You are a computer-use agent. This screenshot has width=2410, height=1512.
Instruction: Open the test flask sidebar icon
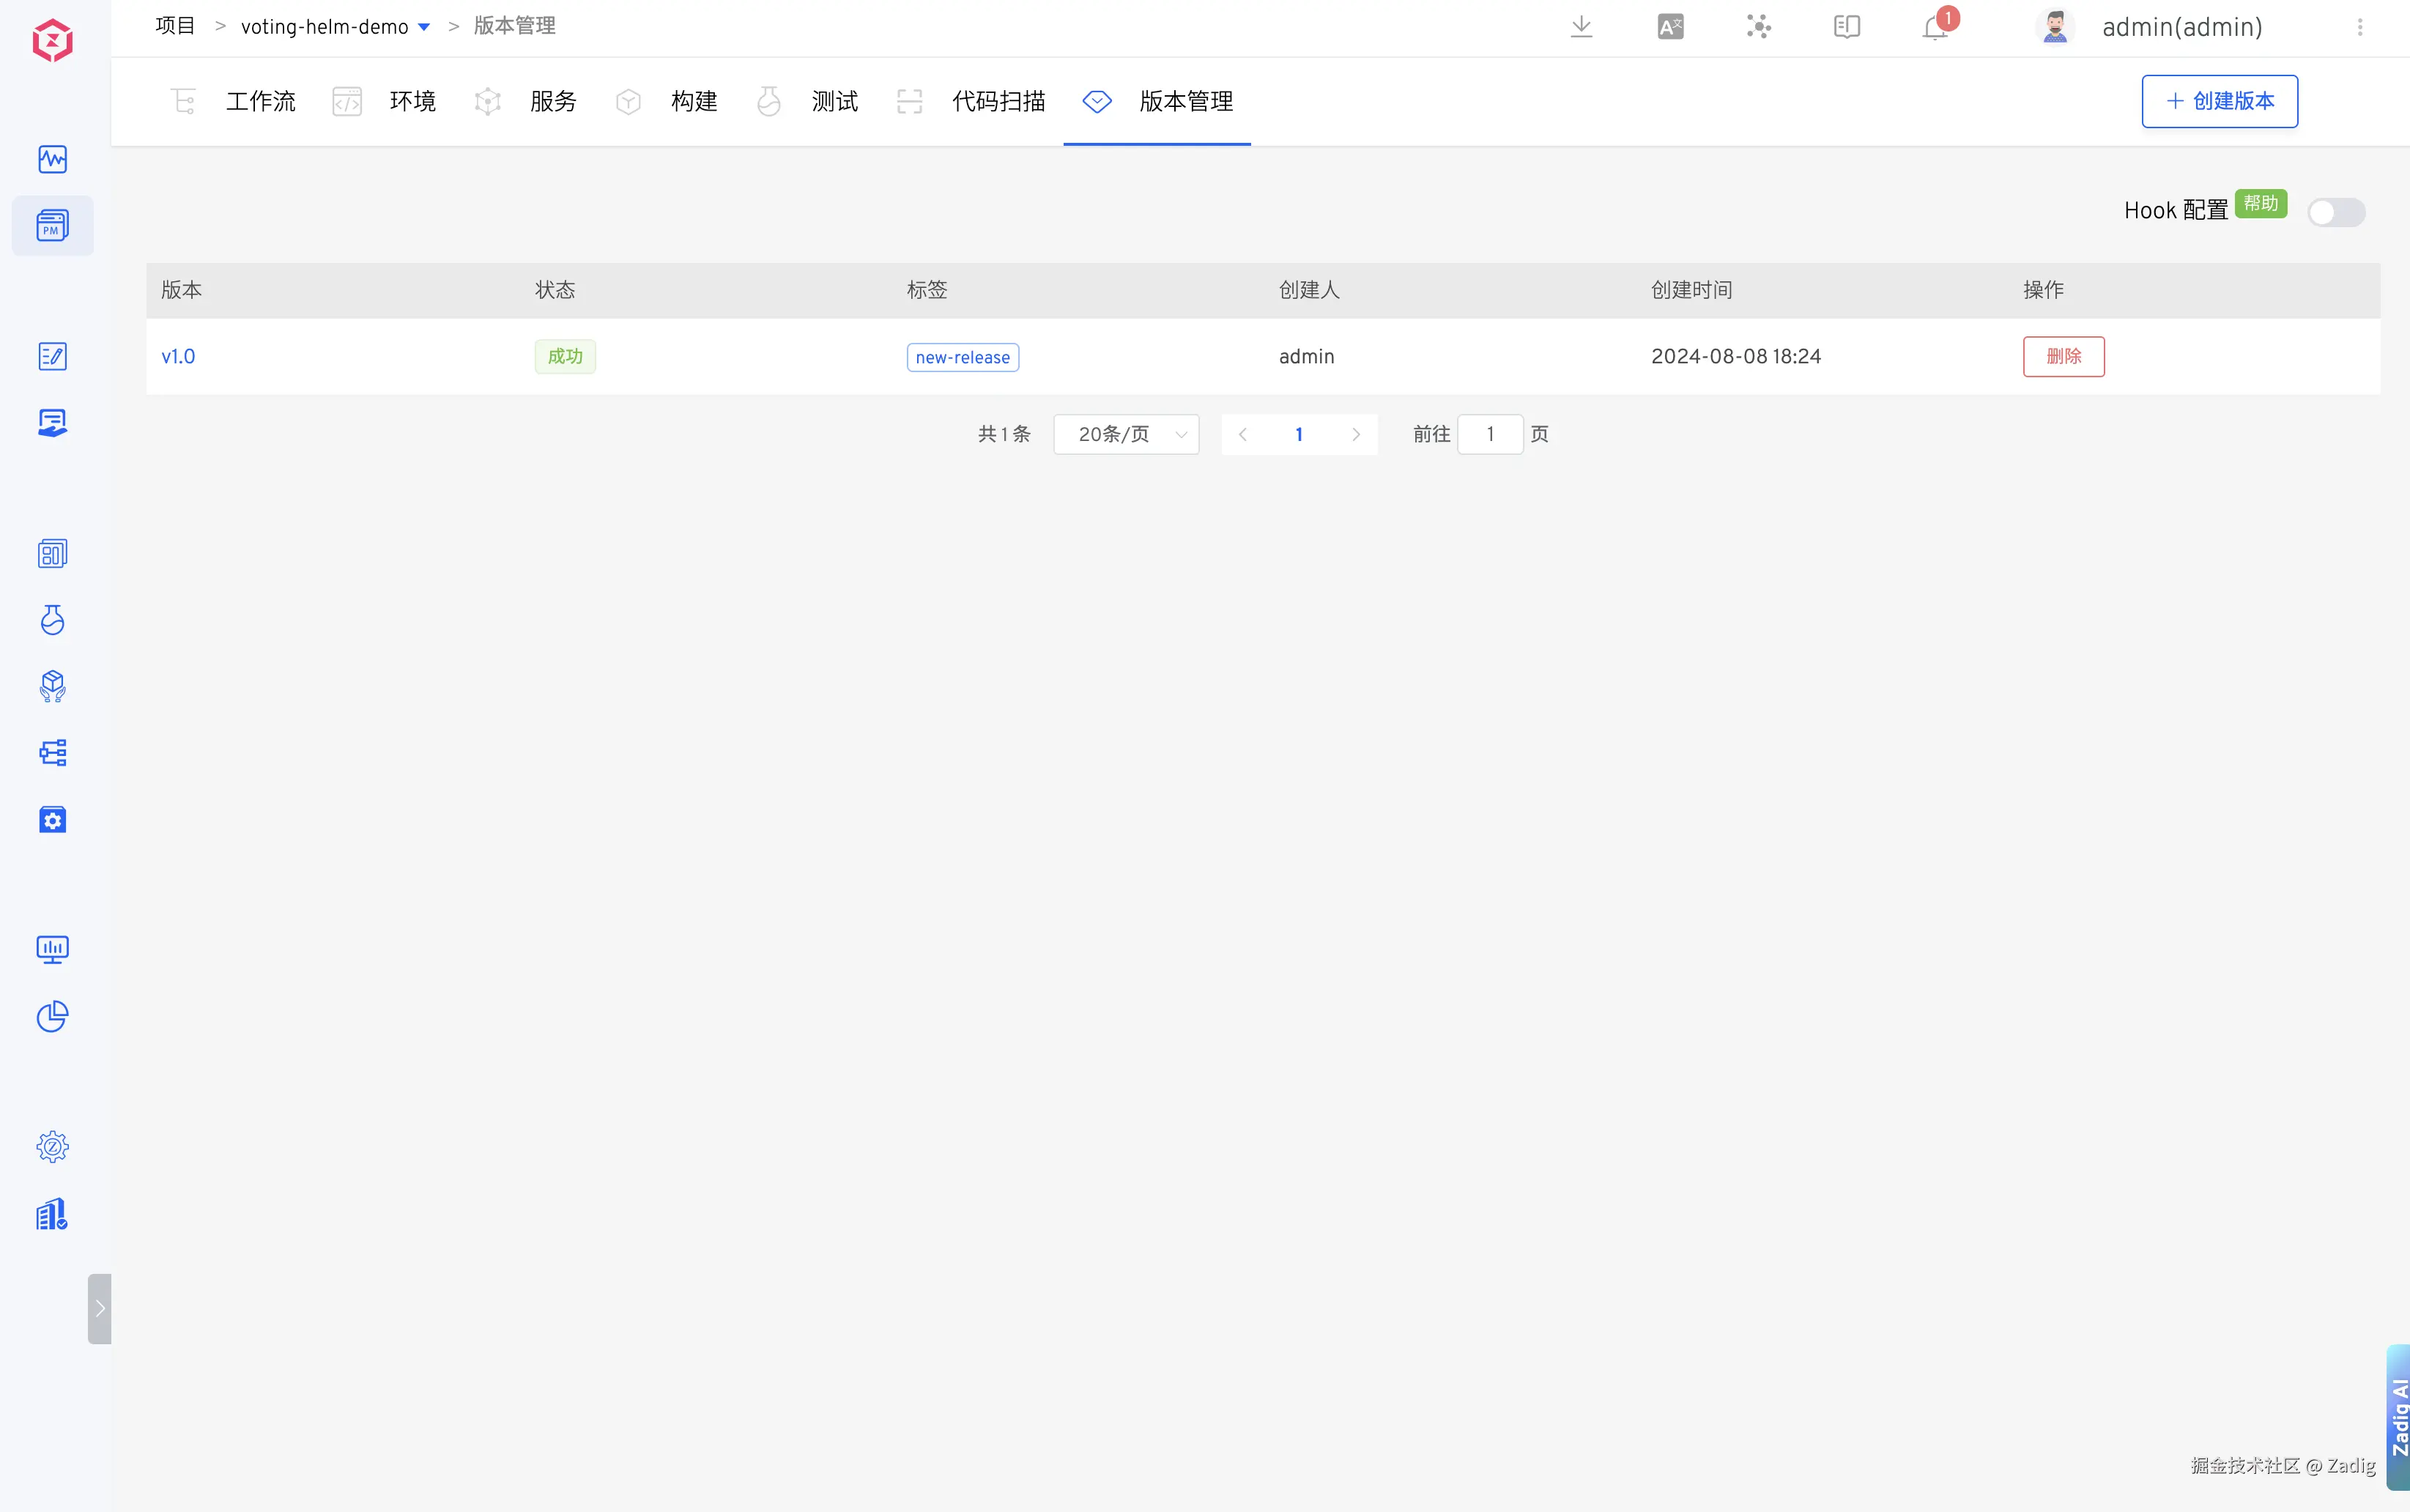click(52, 620)
